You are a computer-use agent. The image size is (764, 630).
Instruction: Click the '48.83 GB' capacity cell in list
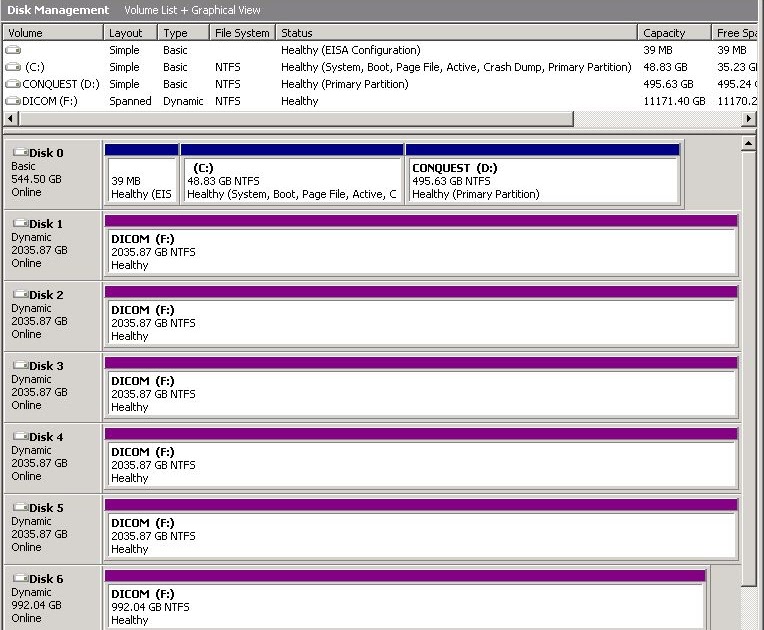pyautogui.click(x=665, y=67)
